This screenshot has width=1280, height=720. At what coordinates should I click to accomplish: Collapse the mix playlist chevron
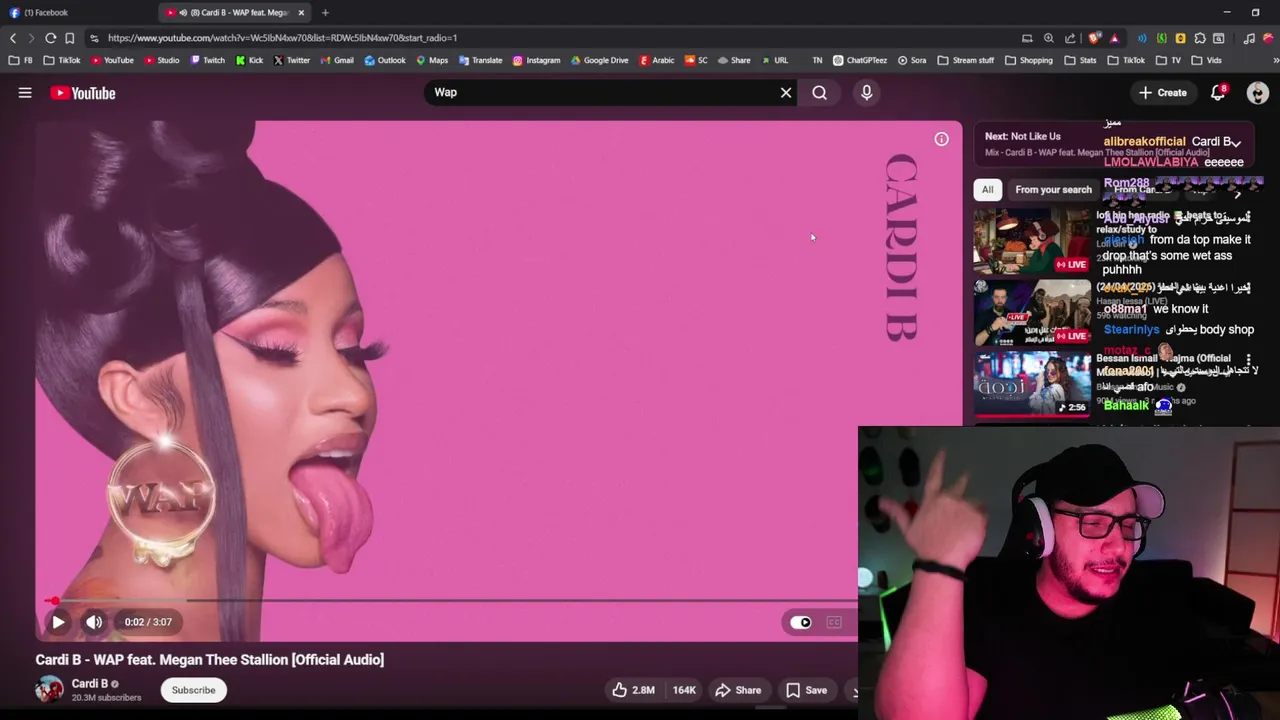click(1236, 143)
